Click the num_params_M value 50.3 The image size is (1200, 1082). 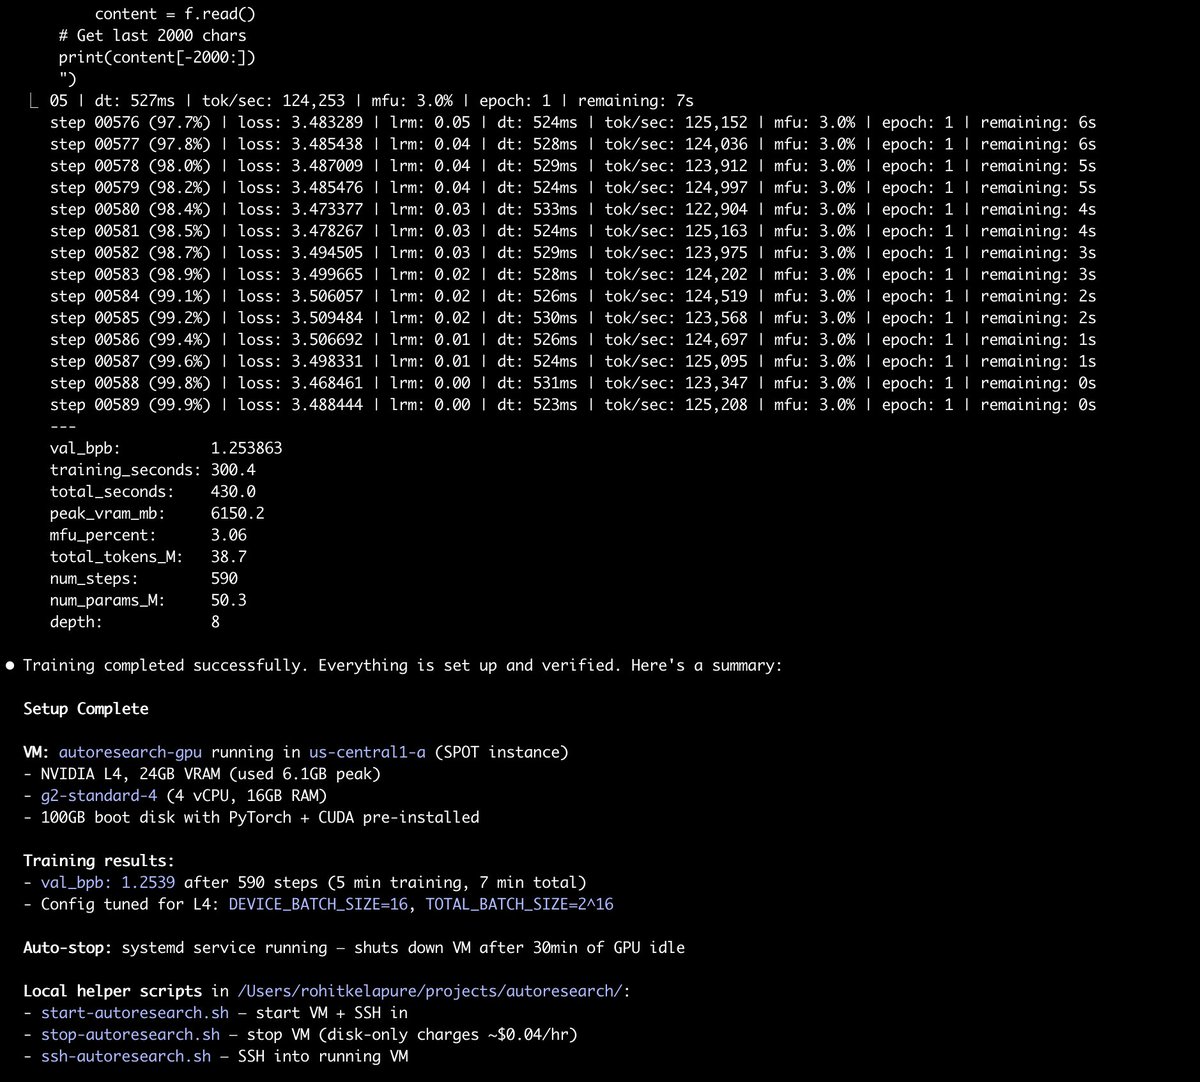229,600
